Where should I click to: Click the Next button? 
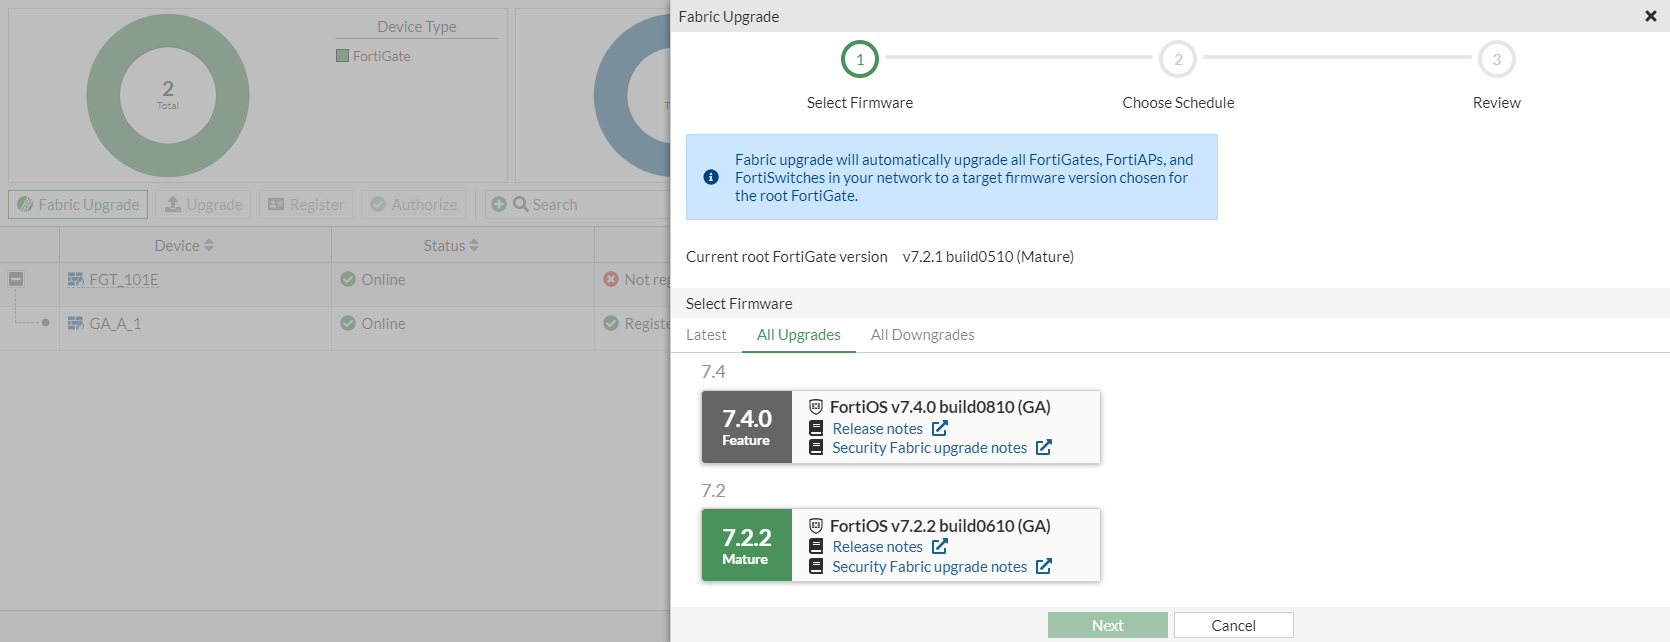point(1107,625)
